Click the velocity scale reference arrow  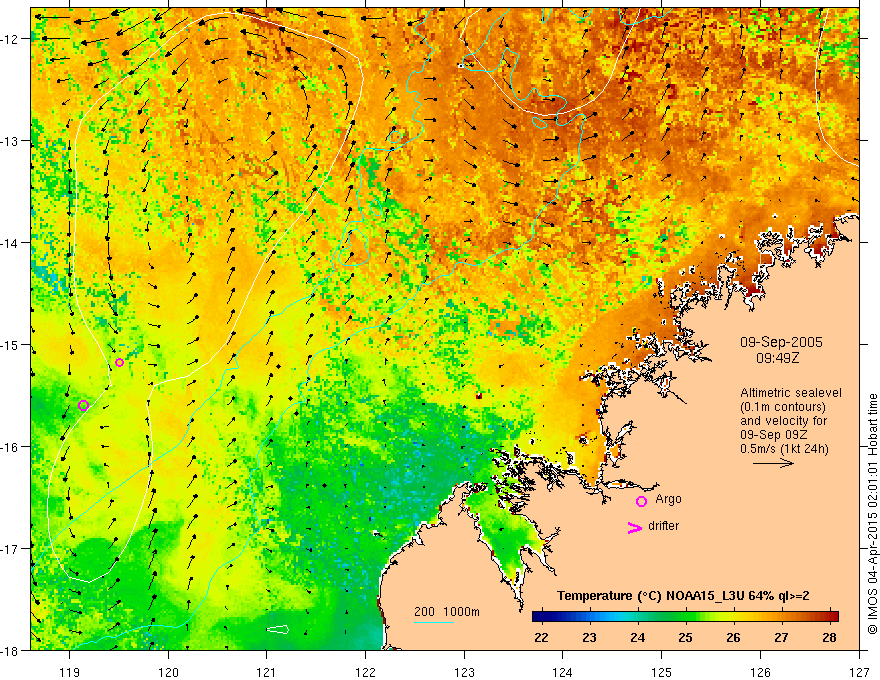[773, 463]
